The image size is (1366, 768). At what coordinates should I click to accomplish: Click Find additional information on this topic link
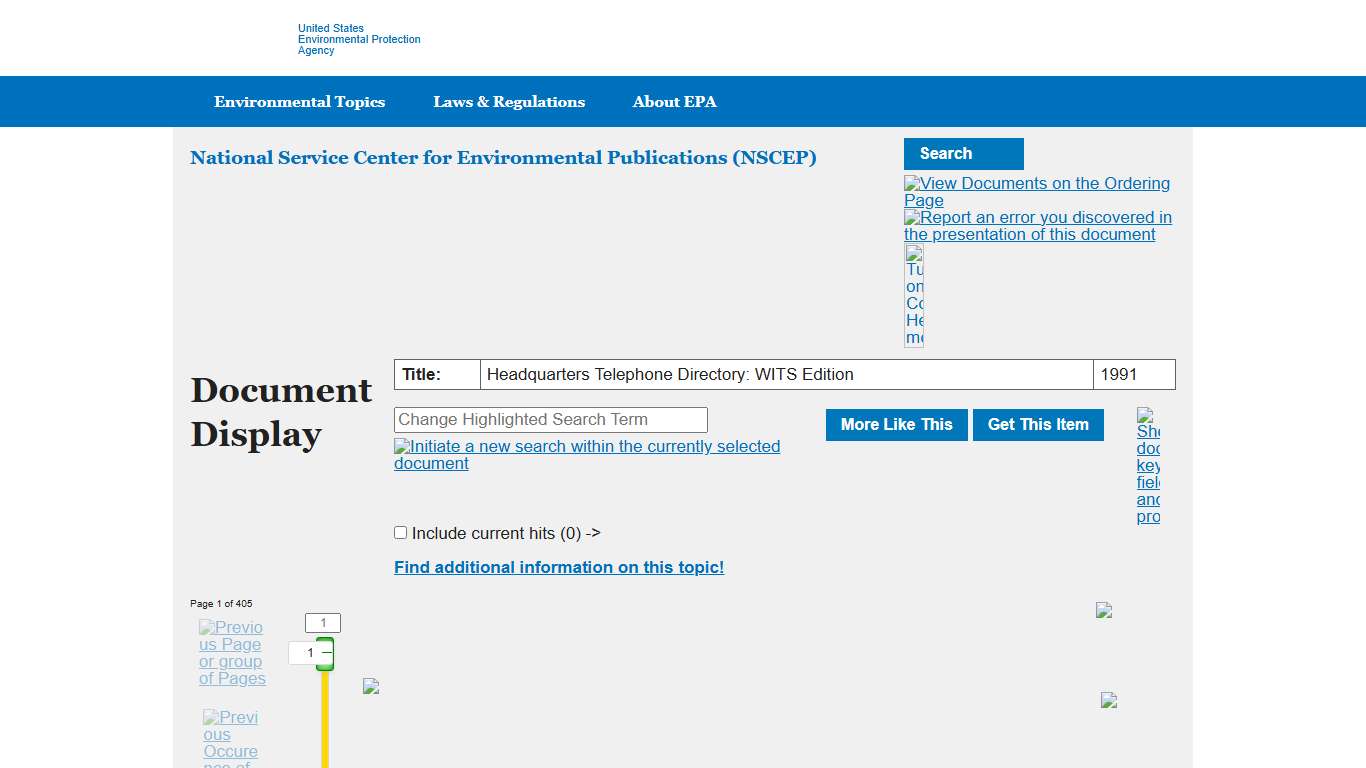click(559, 567)
